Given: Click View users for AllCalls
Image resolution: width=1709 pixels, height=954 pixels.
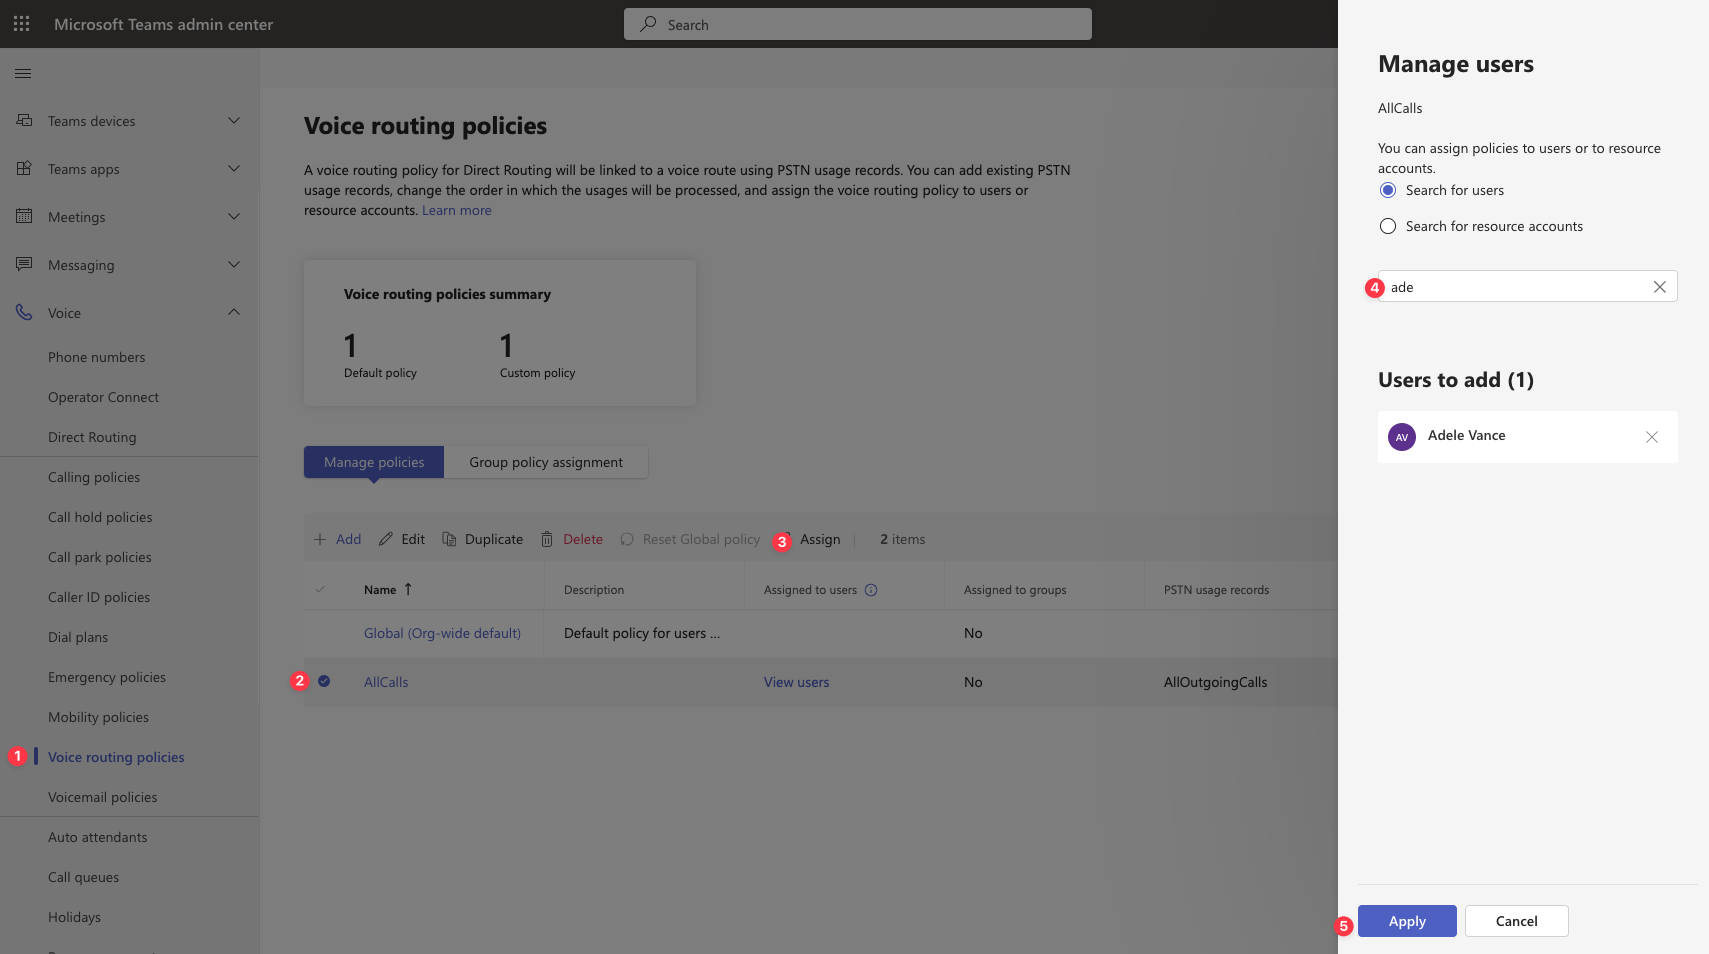Looking at the screenshot, I should 797,682.
